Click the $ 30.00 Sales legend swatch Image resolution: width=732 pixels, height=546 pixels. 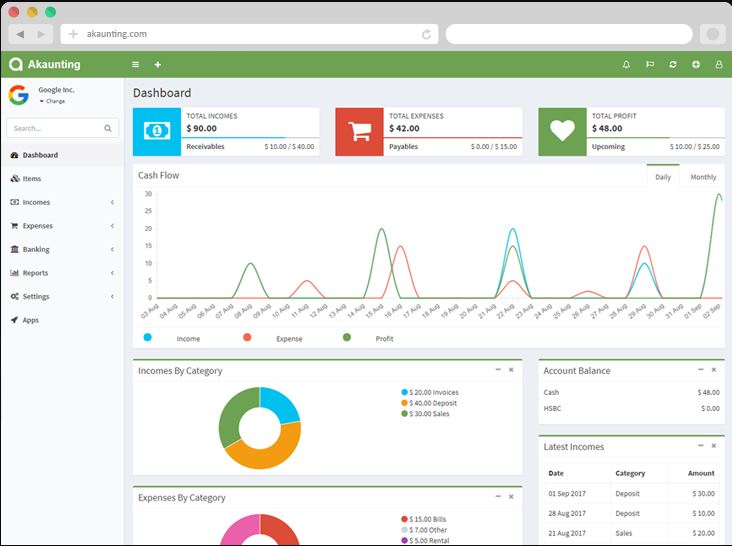404,413
